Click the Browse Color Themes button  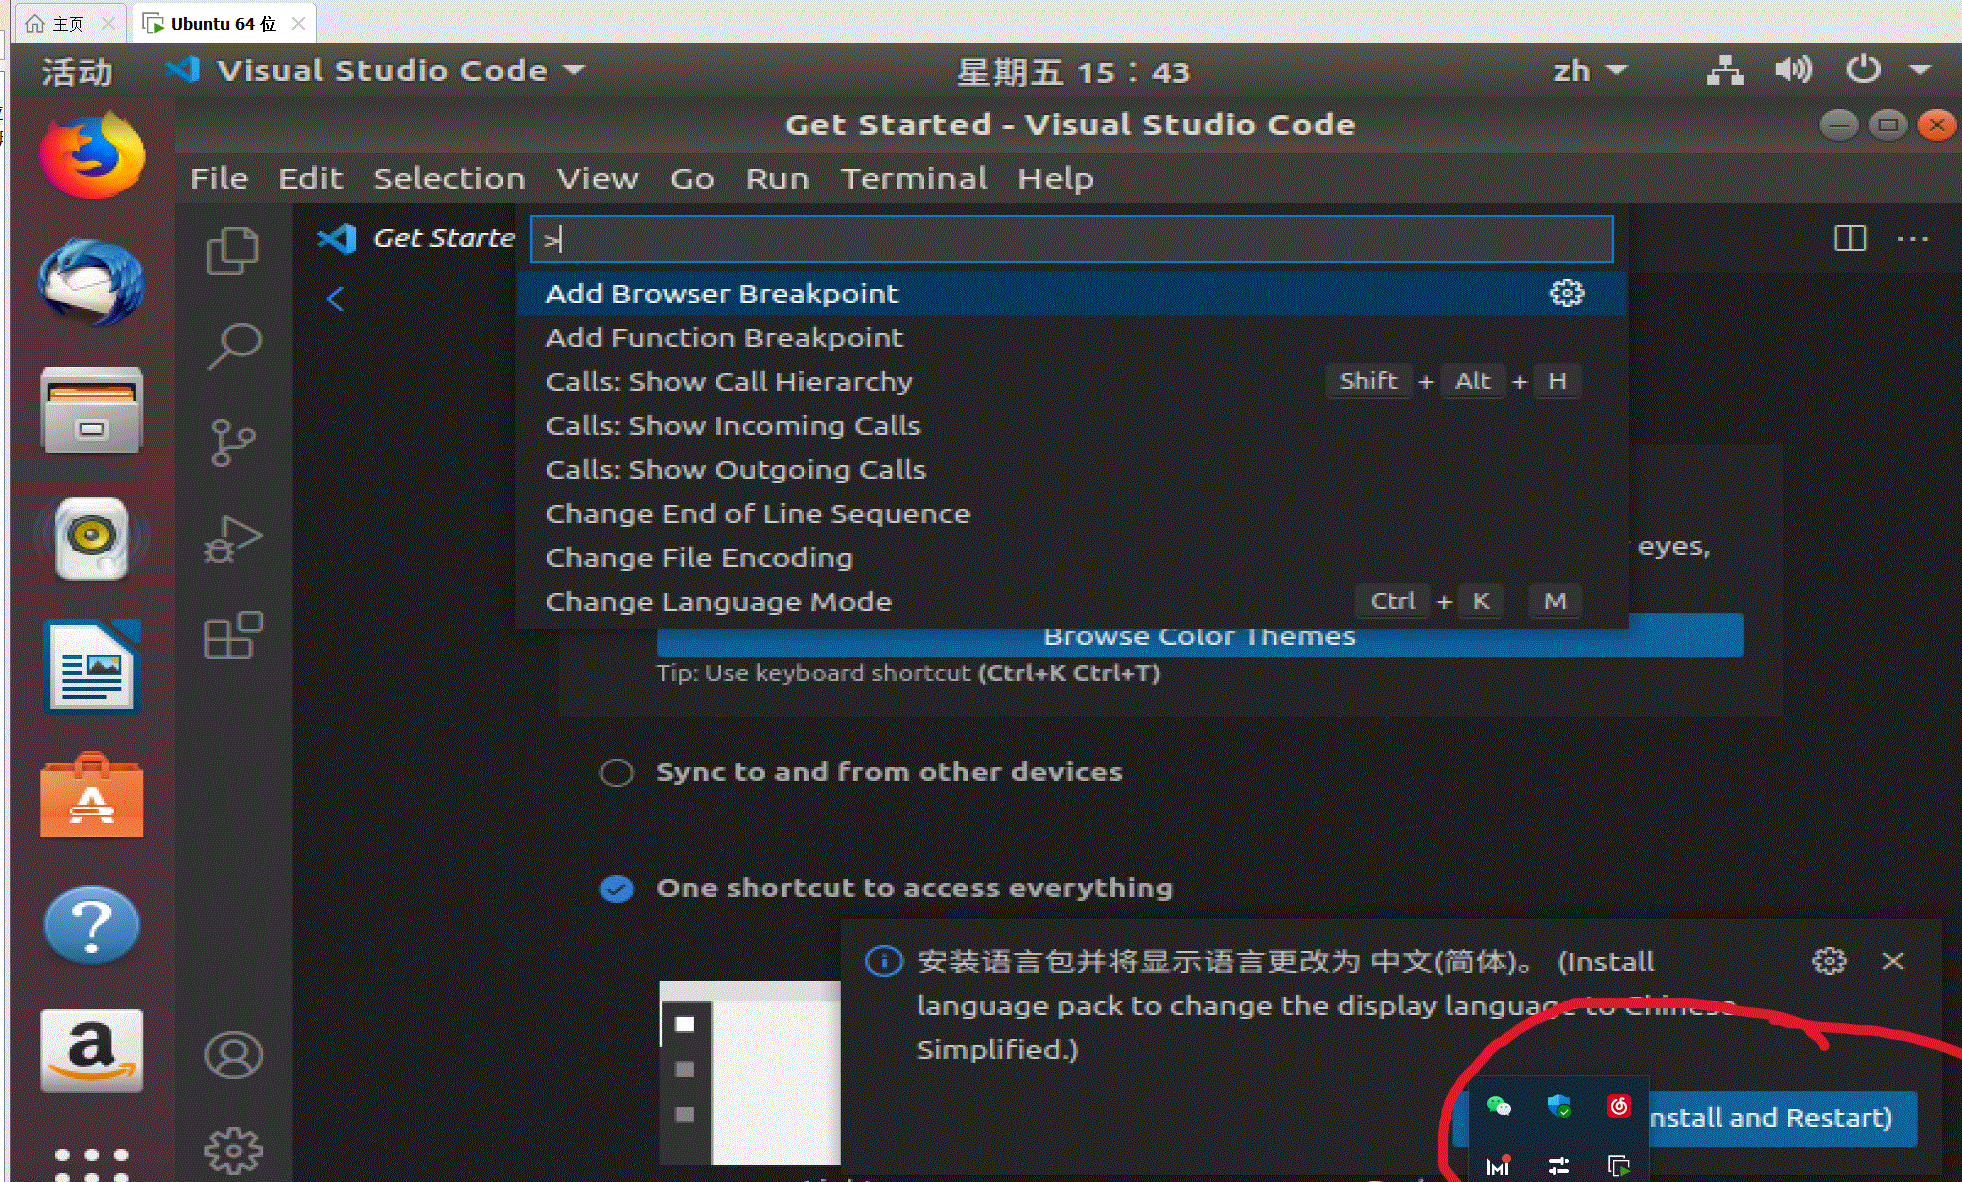1200,636
